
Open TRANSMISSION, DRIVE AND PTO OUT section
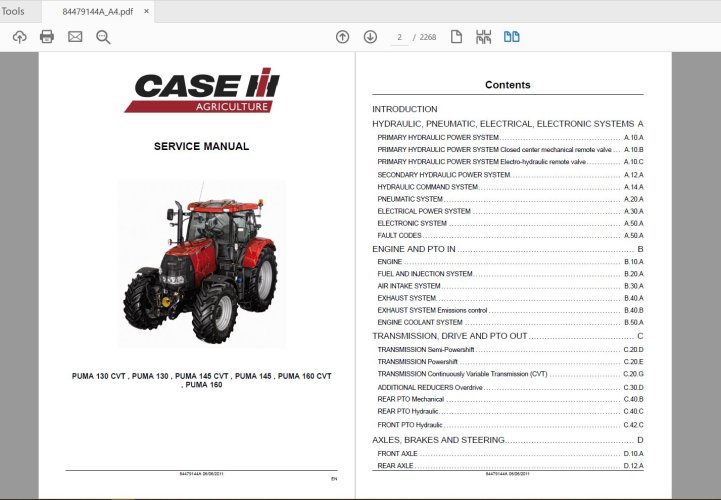(508, 336)
